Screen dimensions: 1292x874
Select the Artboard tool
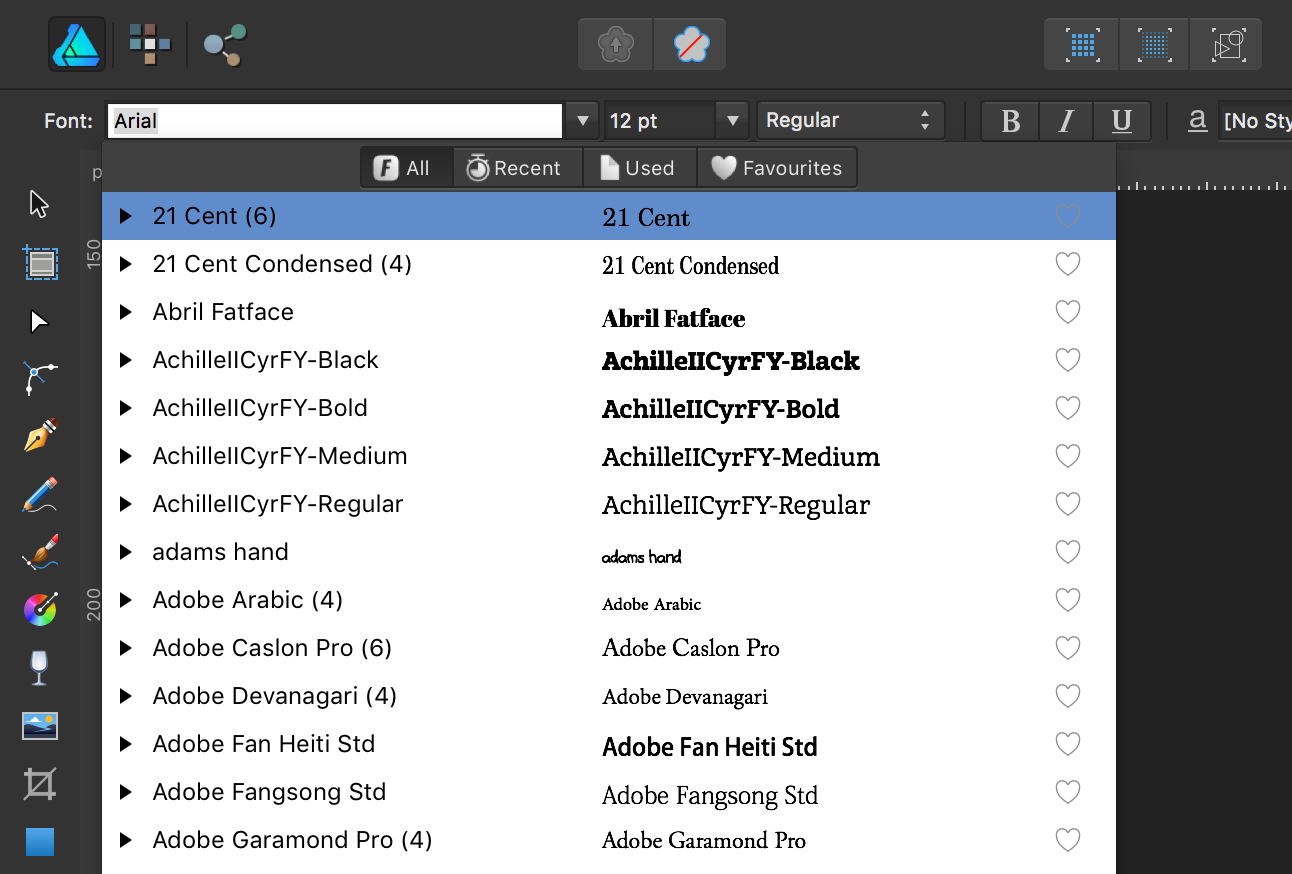[x=40, y=263]
